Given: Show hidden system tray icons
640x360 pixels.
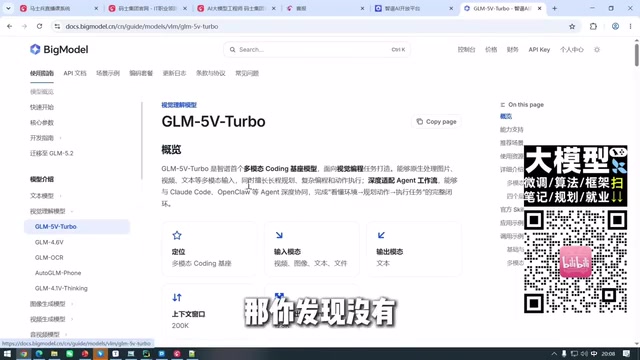Looking at the screenshot, I should [x=554, y=353].
